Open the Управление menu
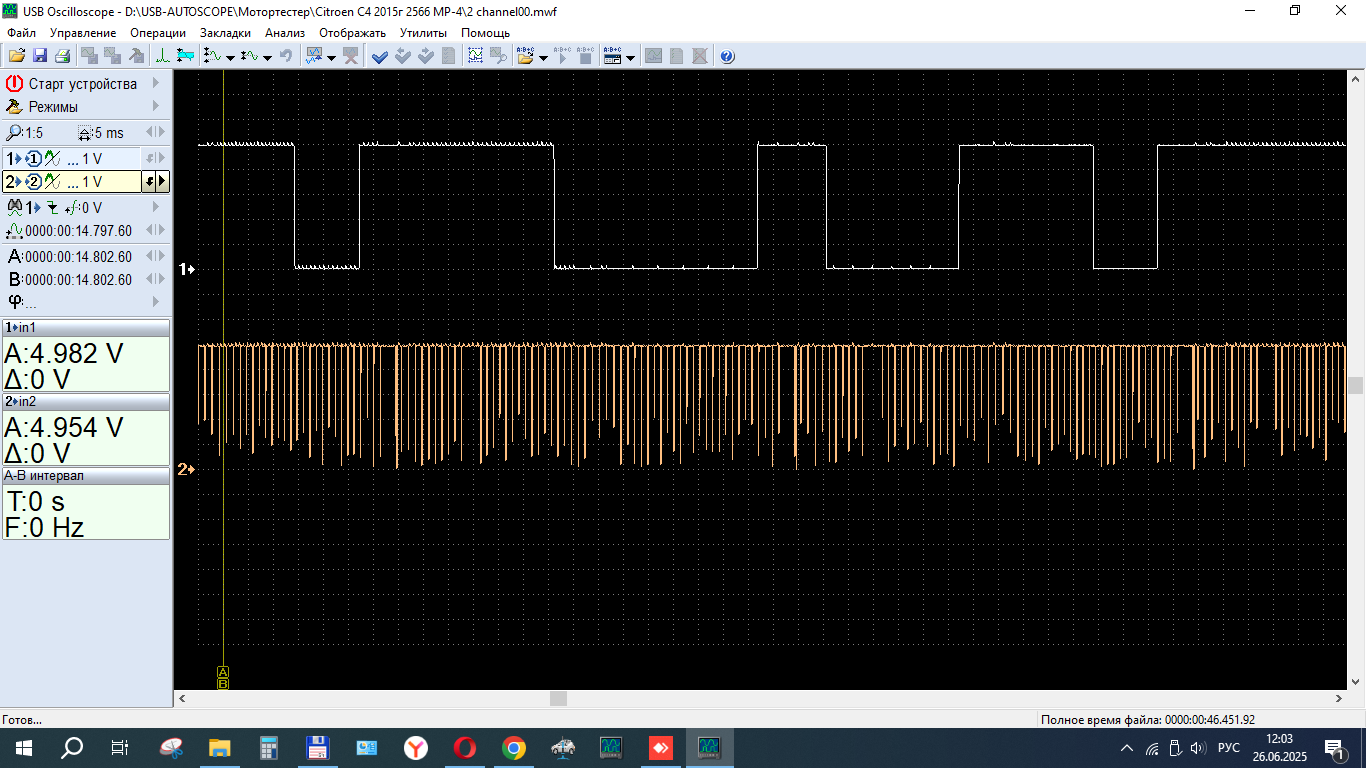Image resolution: width=1366 pixels, height=768 pixels. [x=83, y=32]
